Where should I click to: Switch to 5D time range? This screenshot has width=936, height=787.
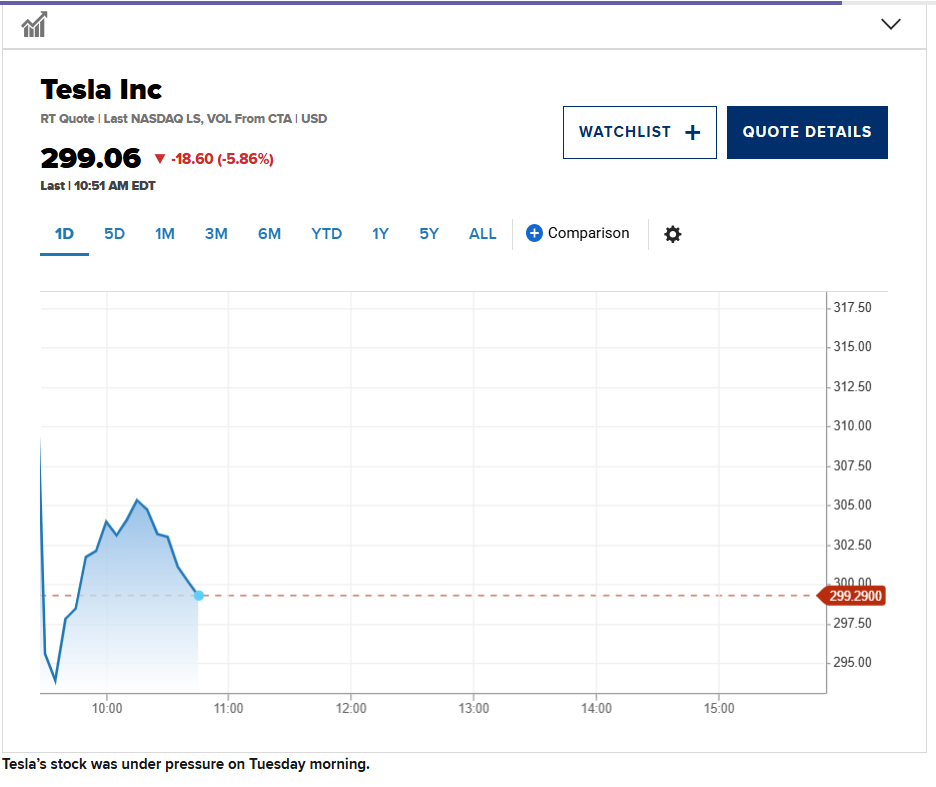(x=115, y=234)
